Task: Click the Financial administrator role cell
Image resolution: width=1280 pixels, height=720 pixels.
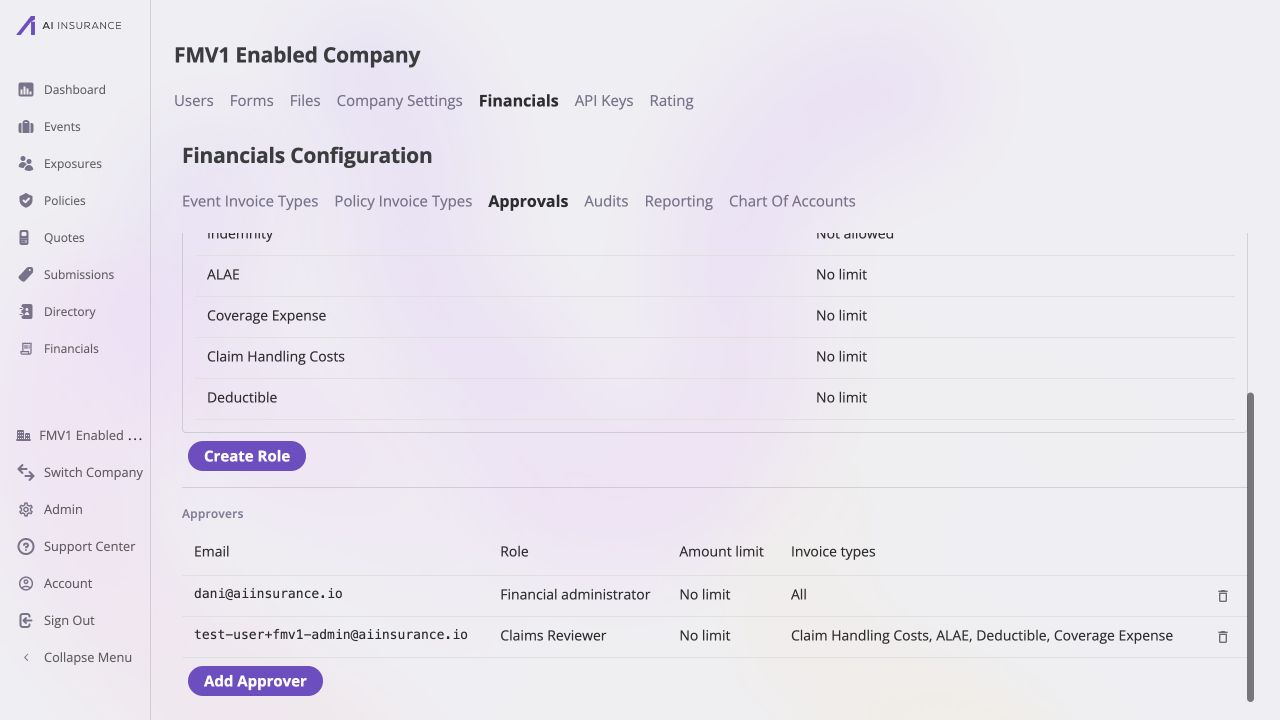Action: click(x=575, y=595)
